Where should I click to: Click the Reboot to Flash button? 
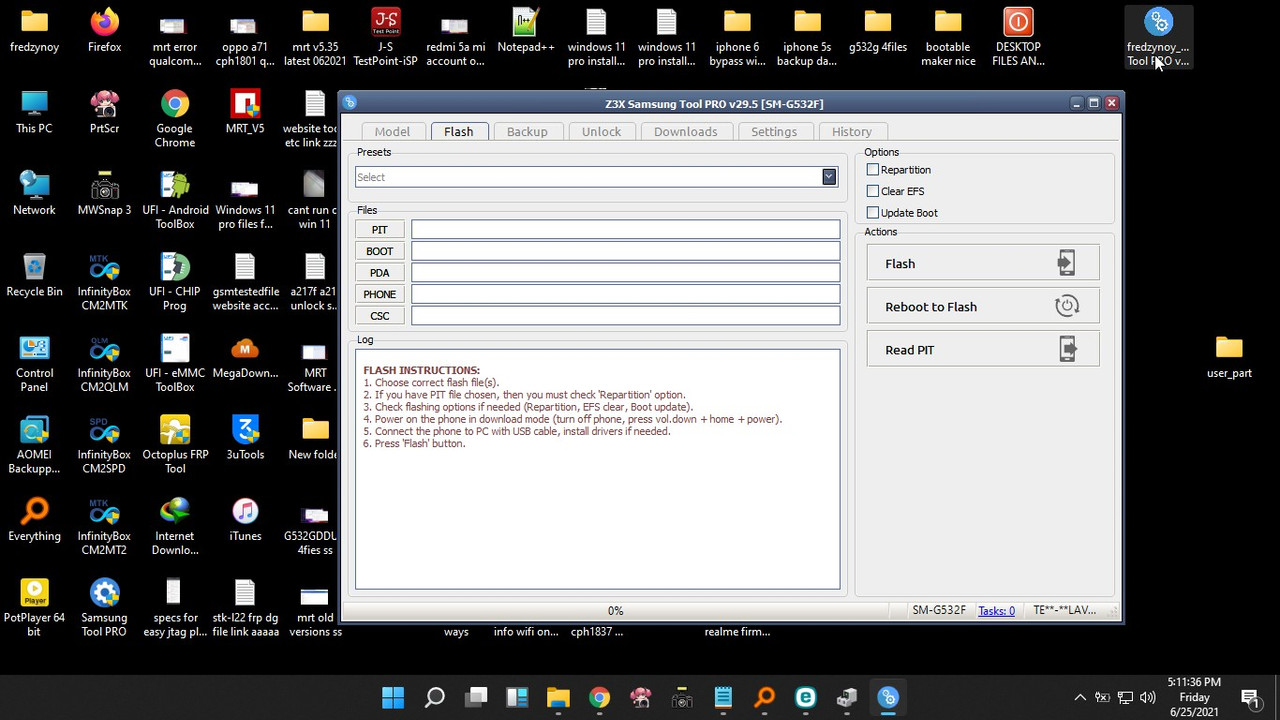click(983, 306)
